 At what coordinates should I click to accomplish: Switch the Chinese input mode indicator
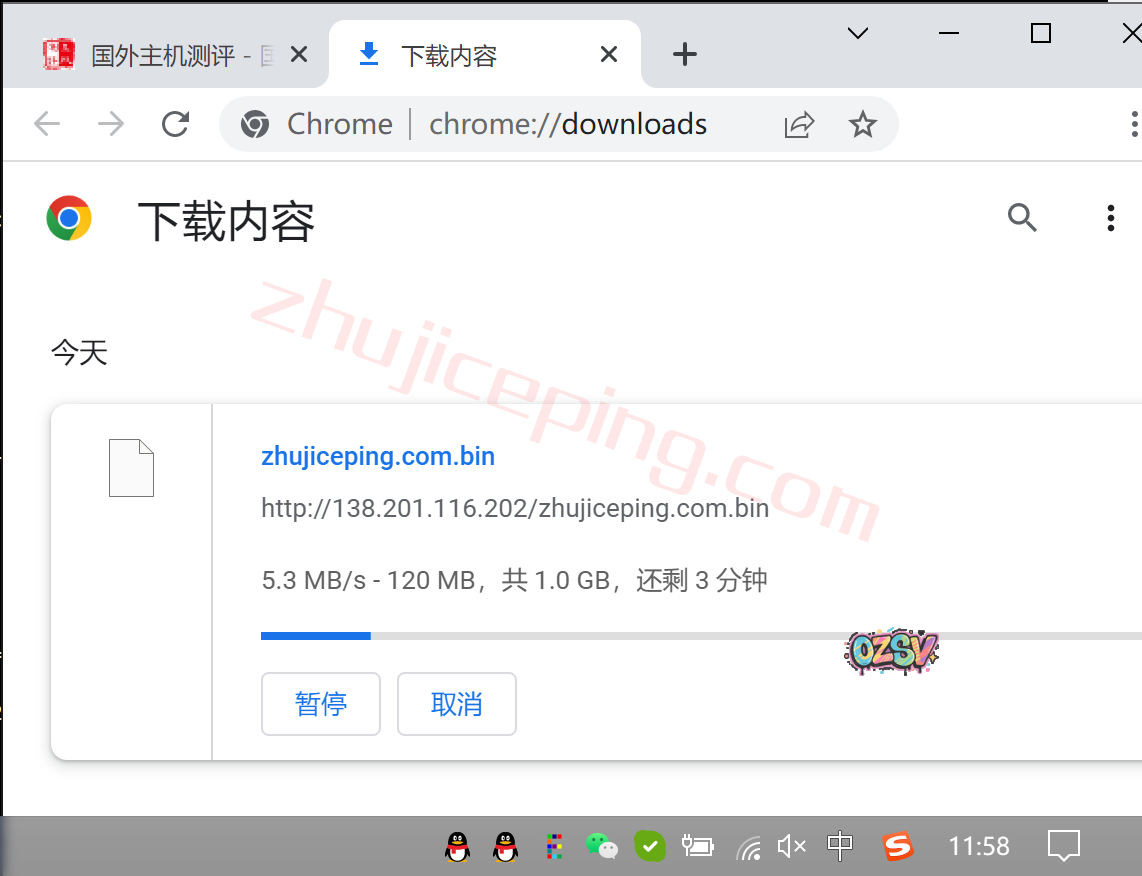[x=840, y=846]
